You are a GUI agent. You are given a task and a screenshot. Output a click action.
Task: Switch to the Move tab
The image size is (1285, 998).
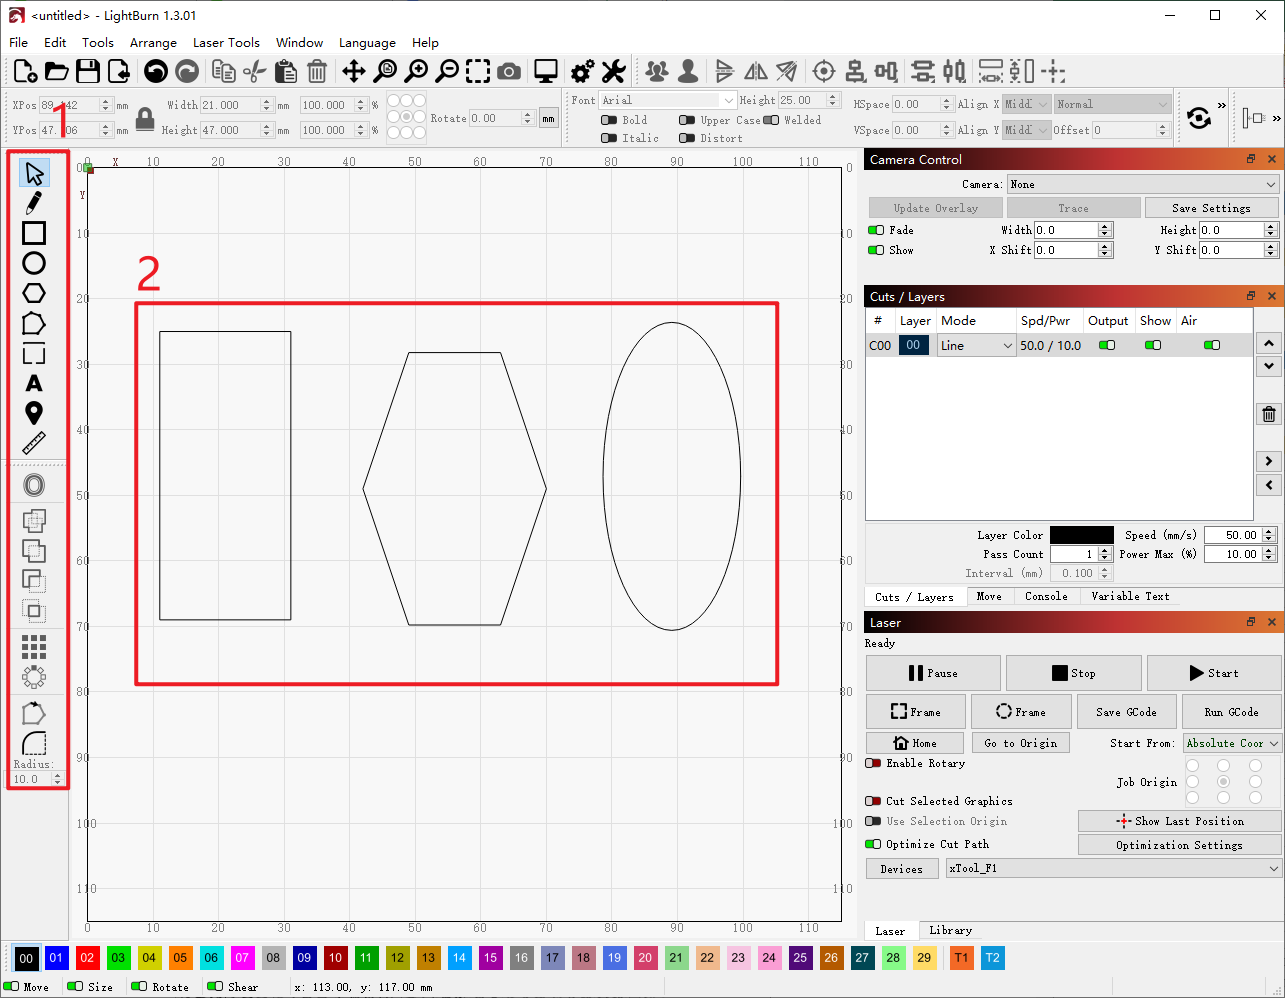(x=989, y=596)
